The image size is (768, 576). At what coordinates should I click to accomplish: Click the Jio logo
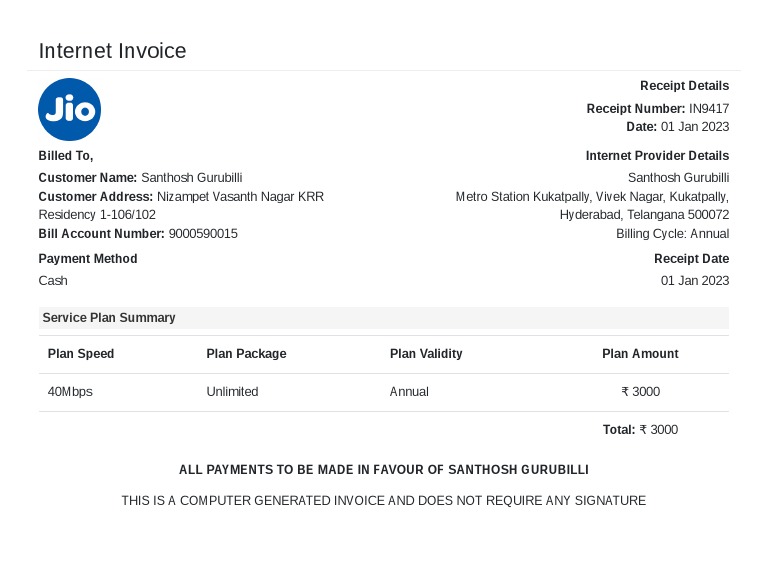(x=70, y=109)
